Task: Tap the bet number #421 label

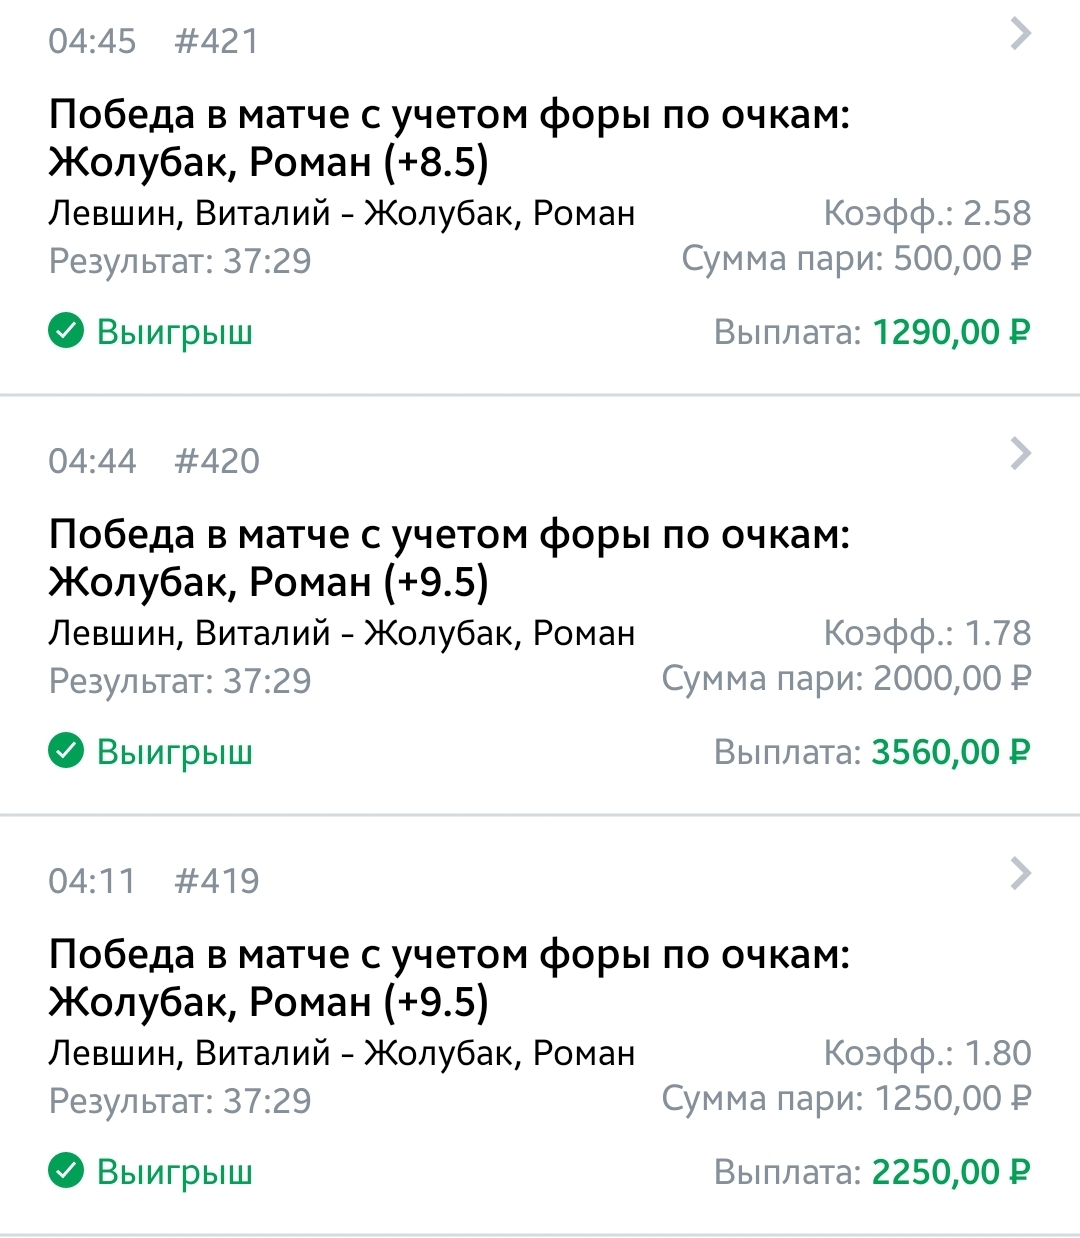Action: (x=216, y=42)
